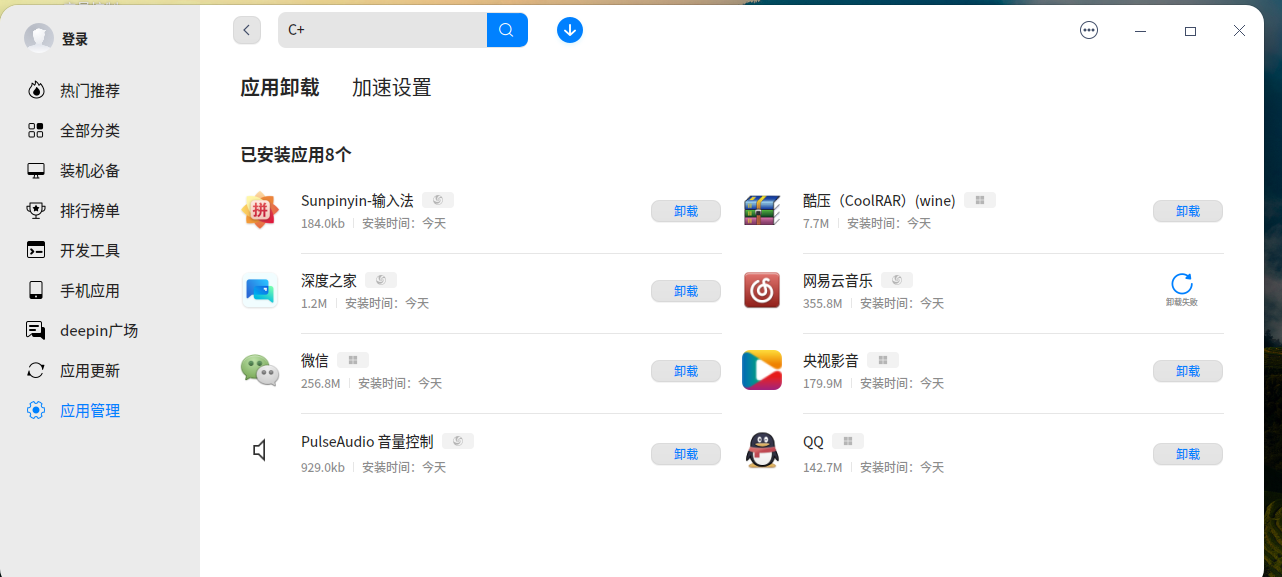Click the badge beside QQ's name

[847, 440]
